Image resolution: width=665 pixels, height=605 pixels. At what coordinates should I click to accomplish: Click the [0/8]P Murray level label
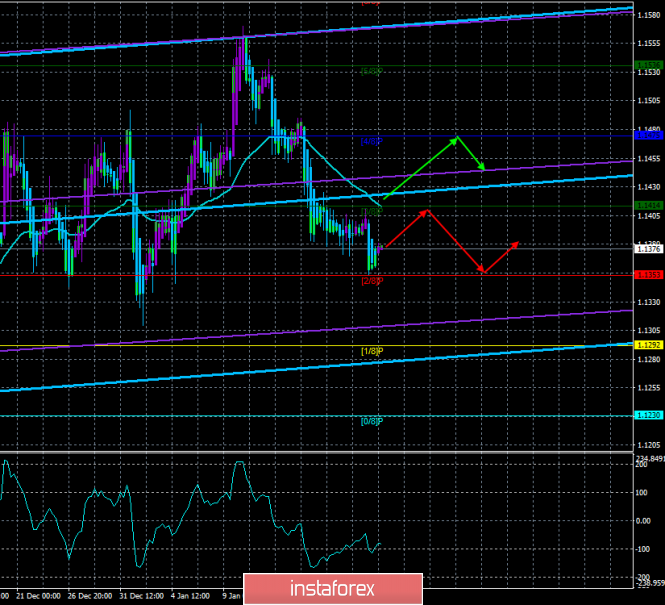coord(372,421)
